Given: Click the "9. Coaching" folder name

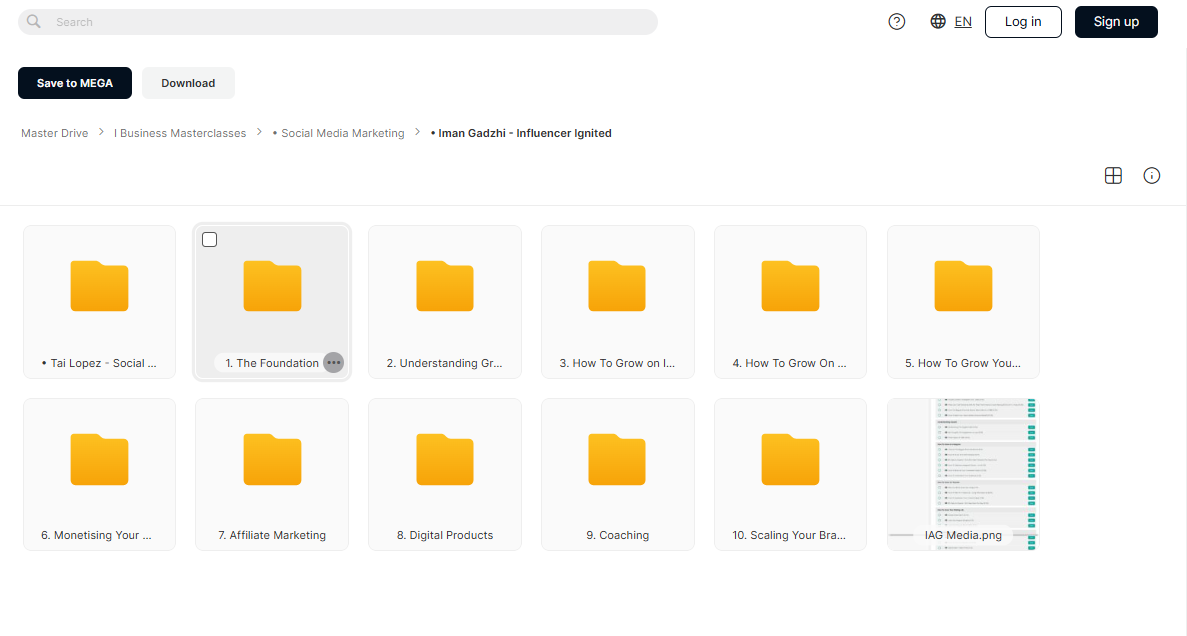Looking at the screenshot, I should (618, 535).
